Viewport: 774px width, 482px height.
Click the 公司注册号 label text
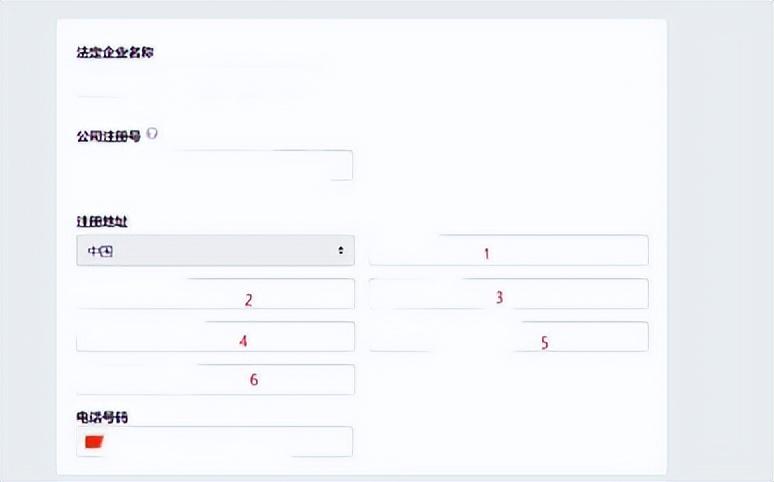[109, 136]
